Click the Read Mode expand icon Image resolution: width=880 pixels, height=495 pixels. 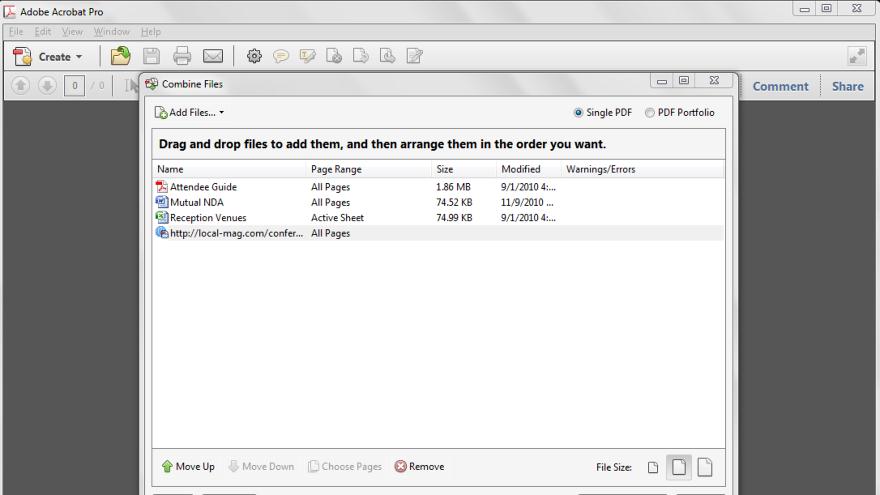tap(857, 56)
